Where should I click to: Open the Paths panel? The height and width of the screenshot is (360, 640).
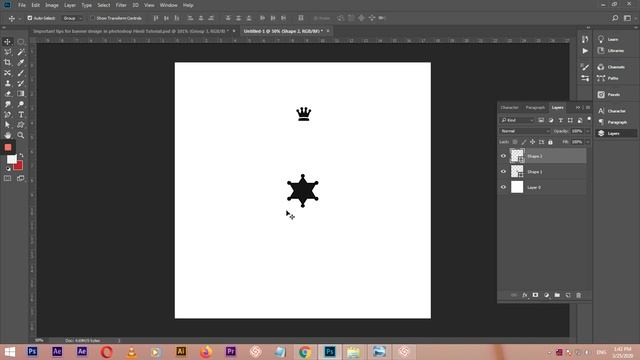coord(613,78)
